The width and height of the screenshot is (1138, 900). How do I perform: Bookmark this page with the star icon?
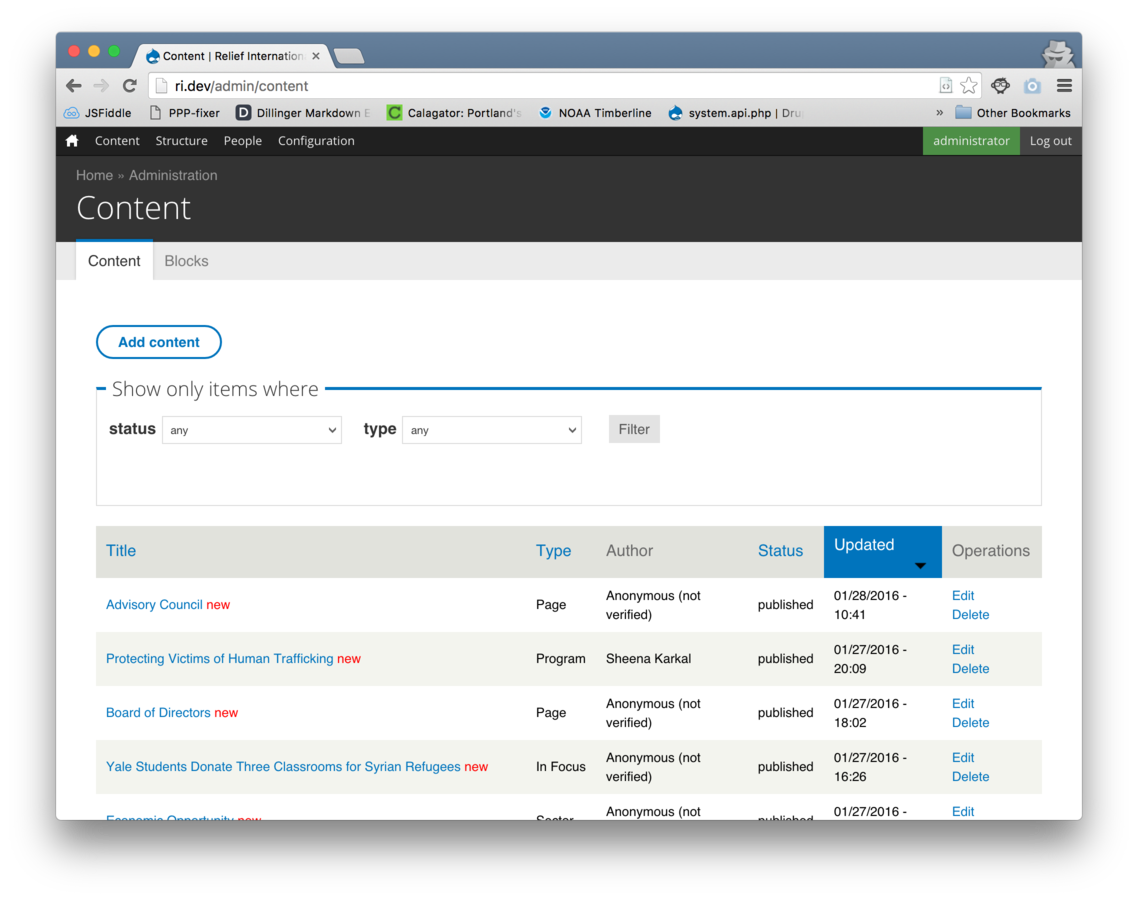point(968,86)
